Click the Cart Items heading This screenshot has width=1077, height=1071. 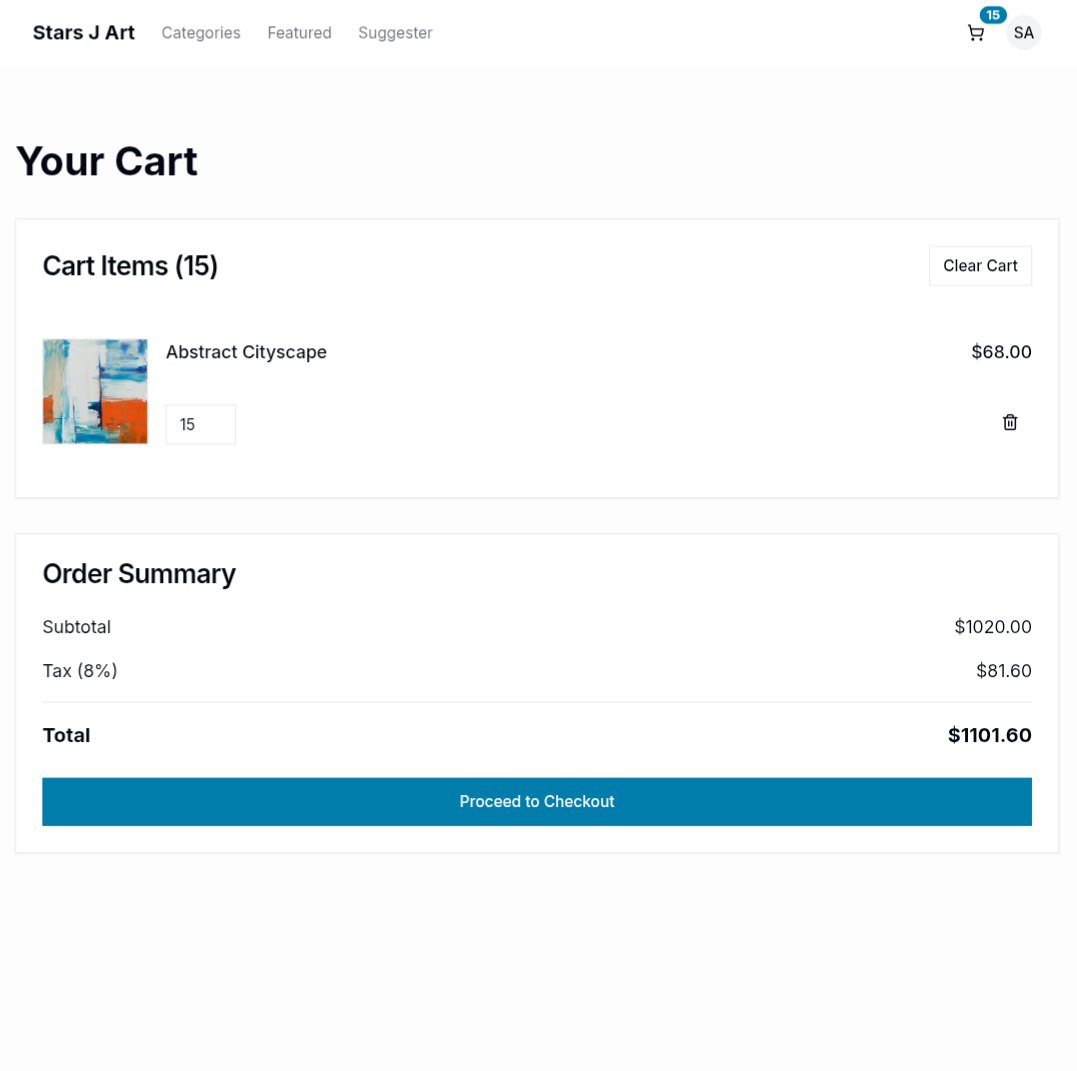tap(130, 266)
